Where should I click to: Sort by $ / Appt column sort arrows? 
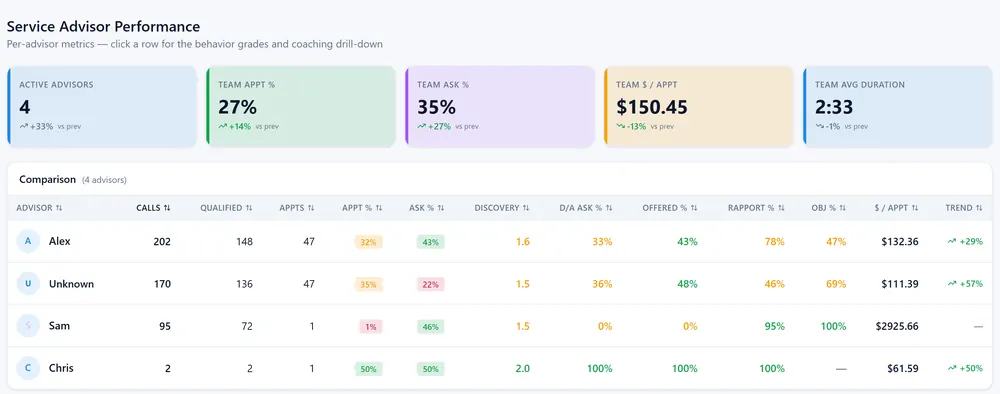915,208
